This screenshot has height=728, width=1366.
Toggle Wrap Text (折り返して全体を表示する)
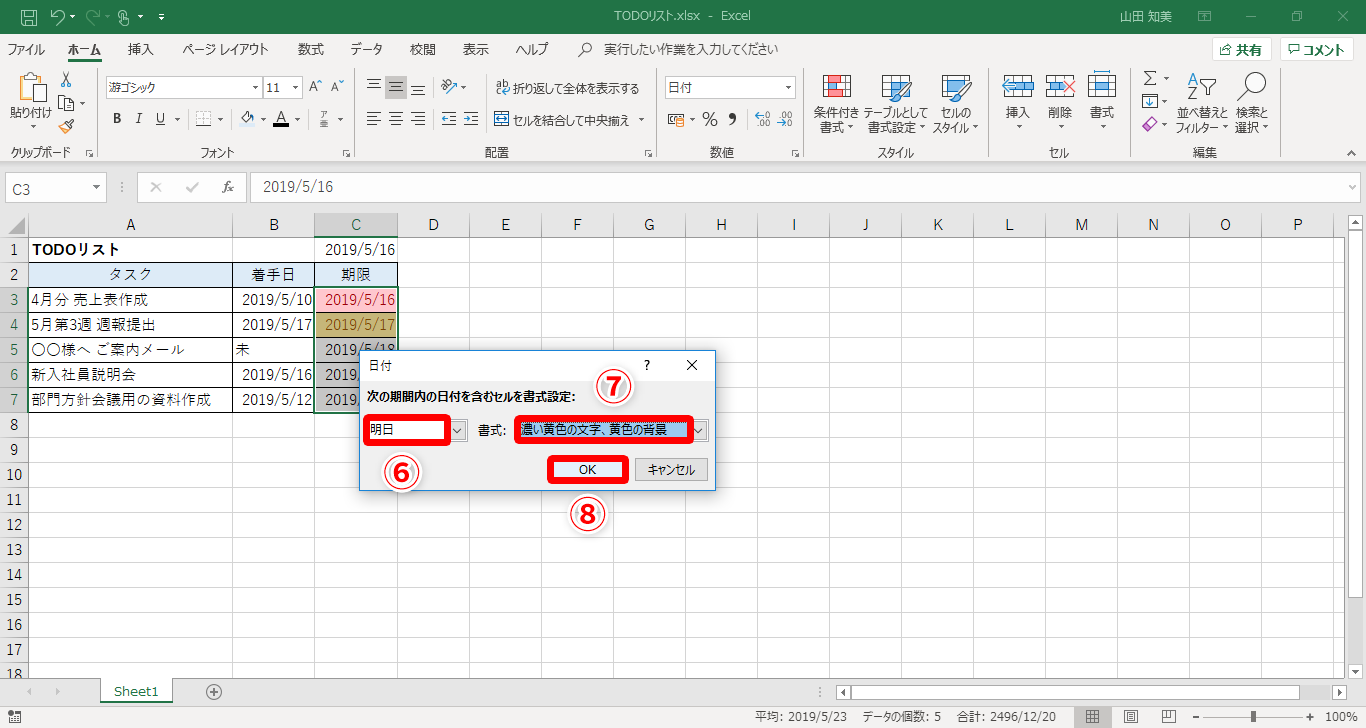point(568,88)
